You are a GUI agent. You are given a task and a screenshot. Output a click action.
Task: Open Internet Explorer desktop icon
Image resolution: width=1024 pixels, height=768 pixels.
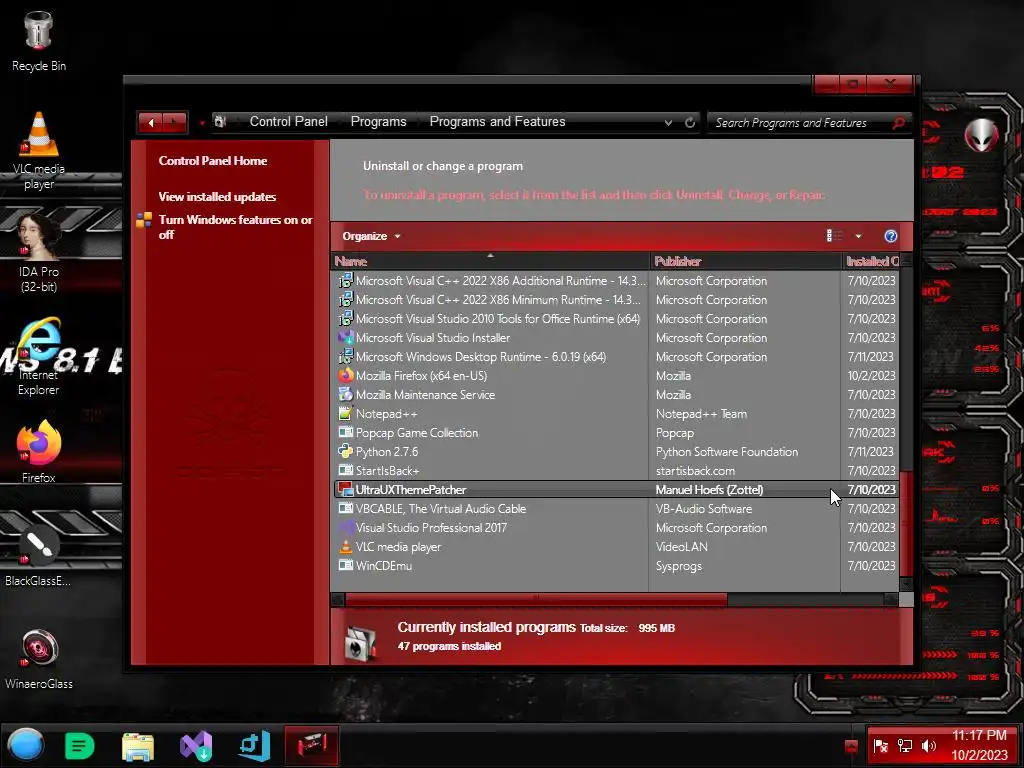click(x=39, y=356)
